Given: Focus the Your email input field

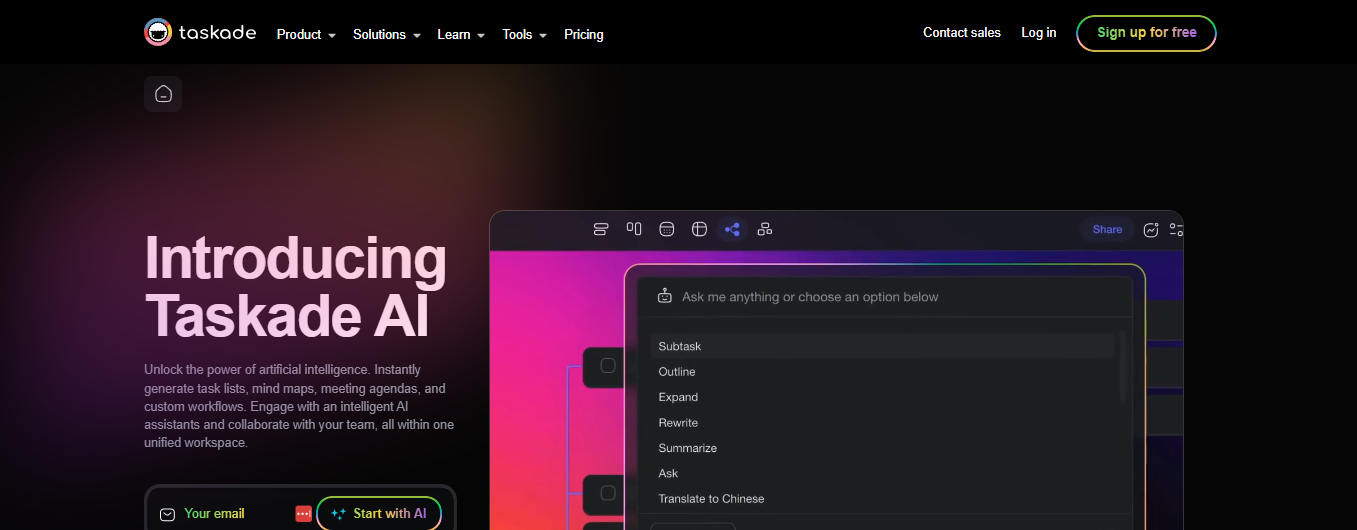Looking at the screenshot, I should coord(238,514).
